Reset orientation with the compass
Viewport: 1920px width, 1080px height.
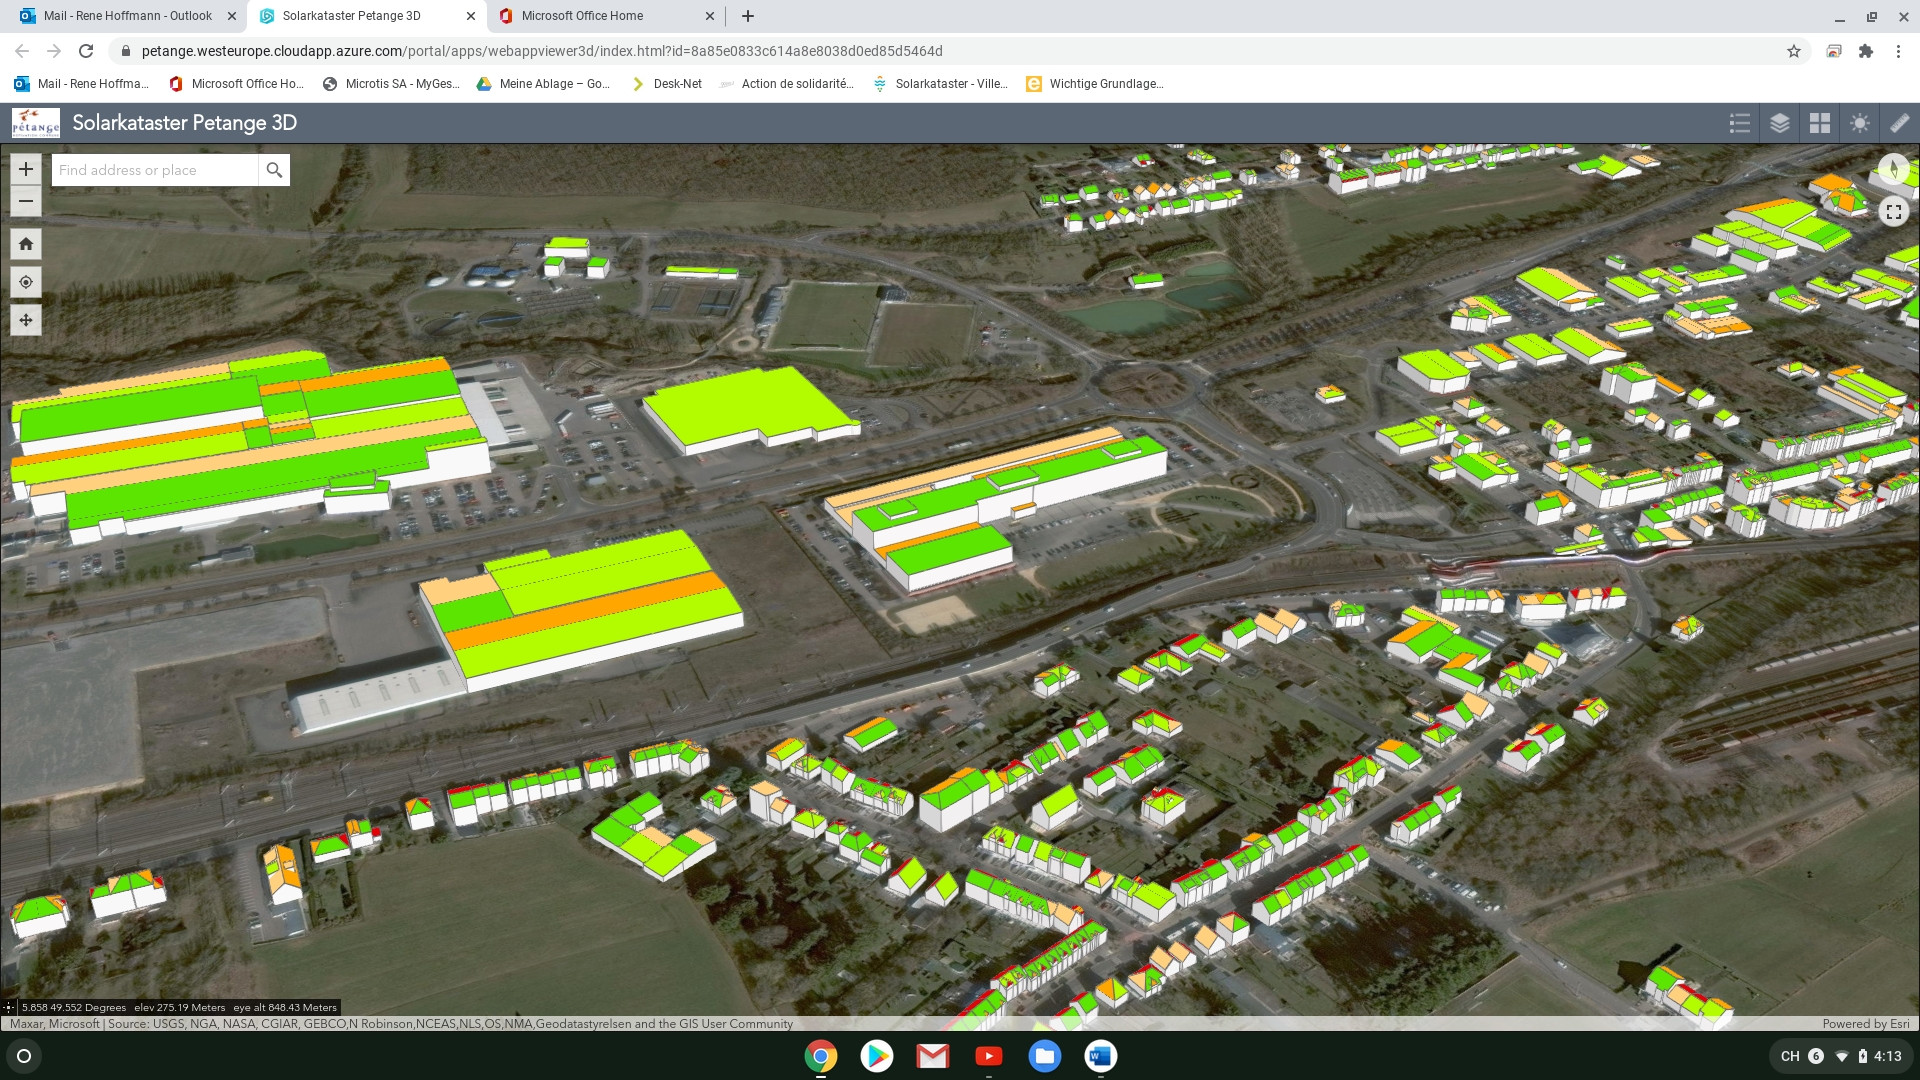coord(1893,170)
